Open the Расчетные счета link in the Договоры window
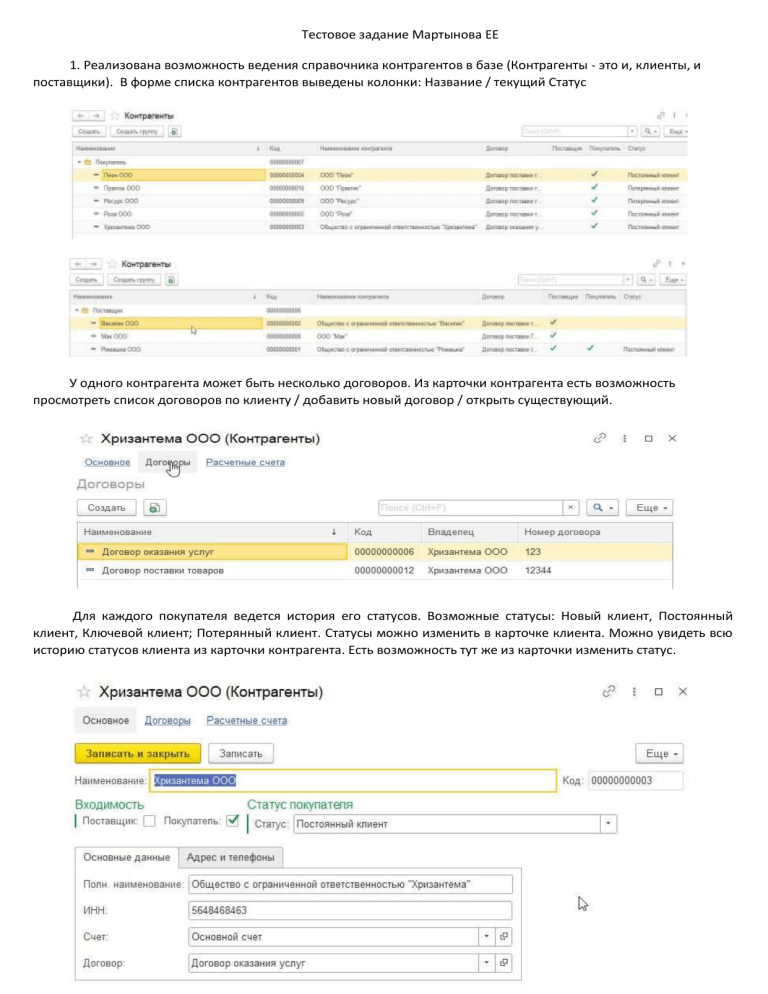768x994 pixels. click(245, 462)
